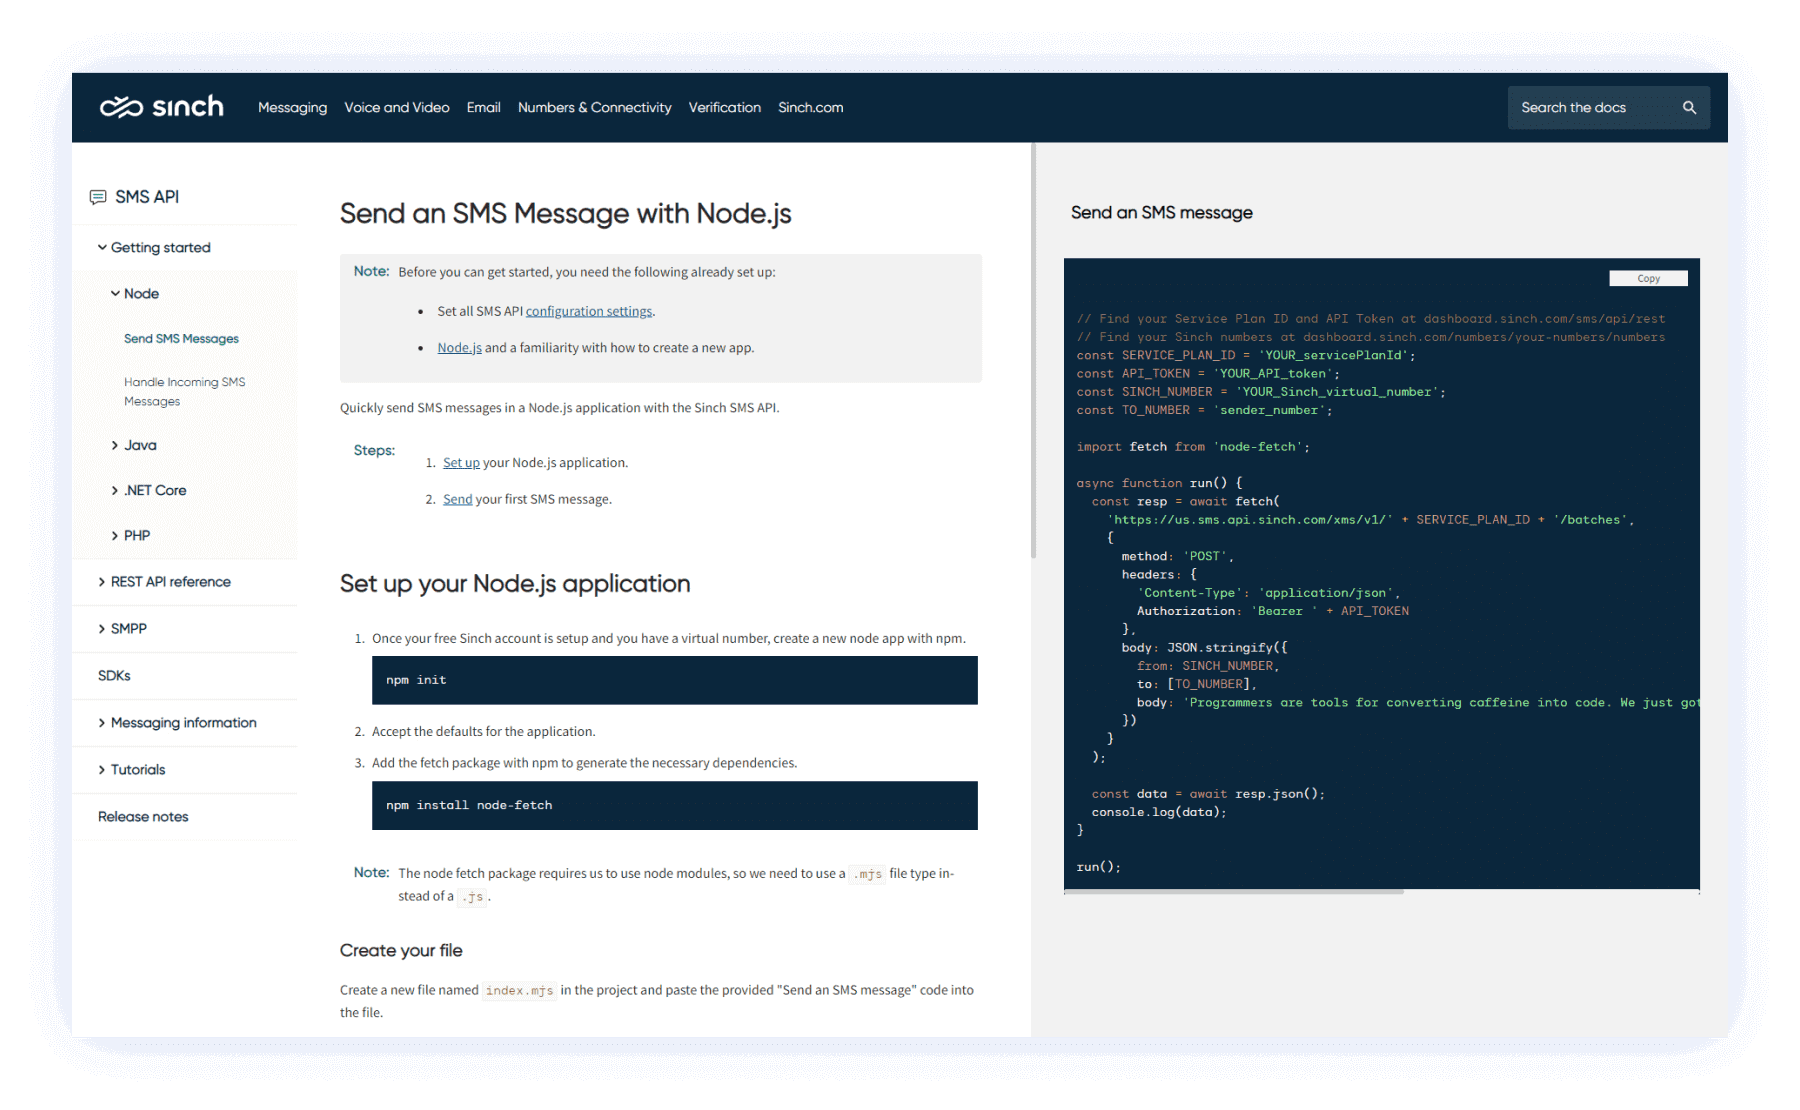Open the Messaging menu in navbar
Image resolution: width=1800 pixels, height=1110 pixels.
(292, 107)
